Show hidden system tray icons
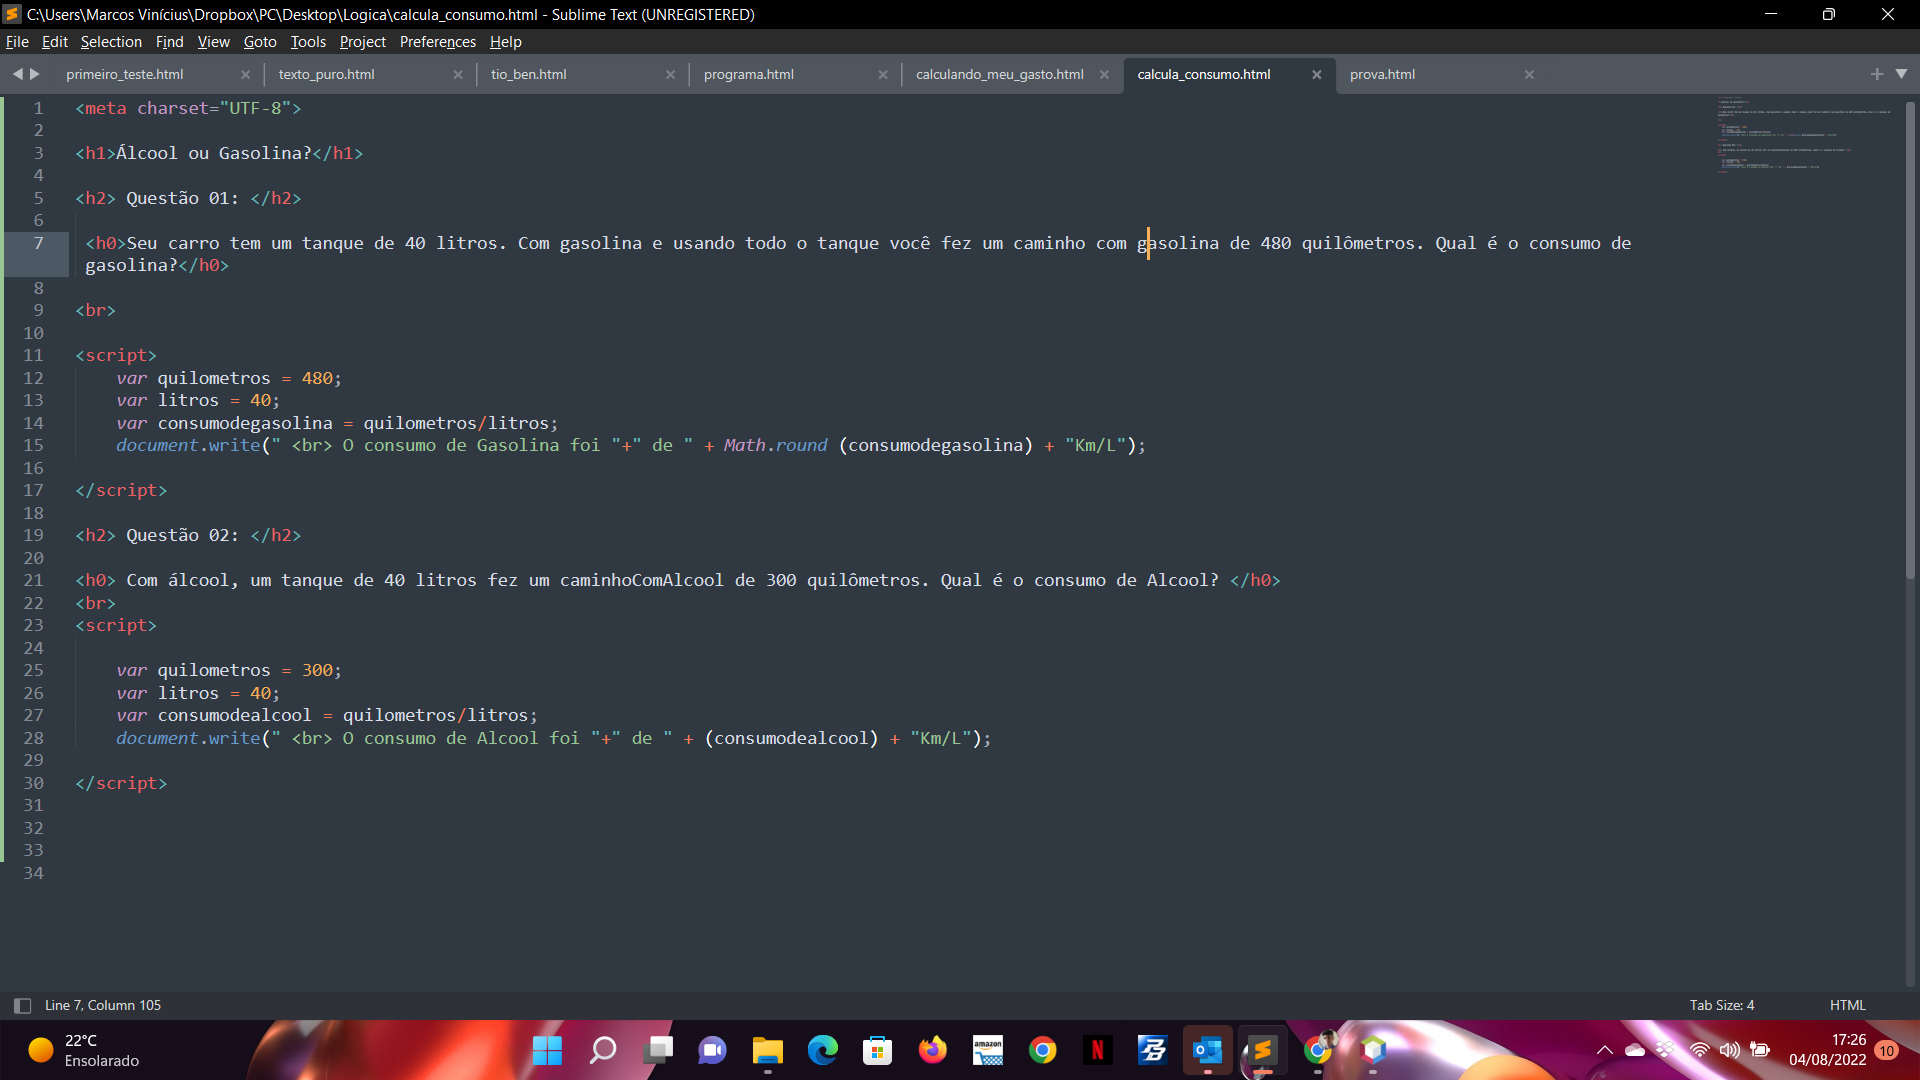The image size is (1920, 1080). click(x=1604, y=1050)
